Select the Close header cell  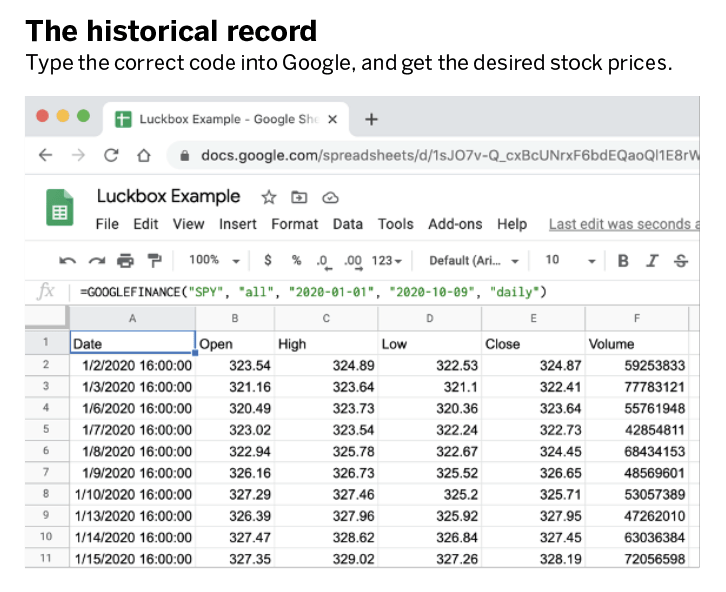pyautogui.click(x=533, y=343)
